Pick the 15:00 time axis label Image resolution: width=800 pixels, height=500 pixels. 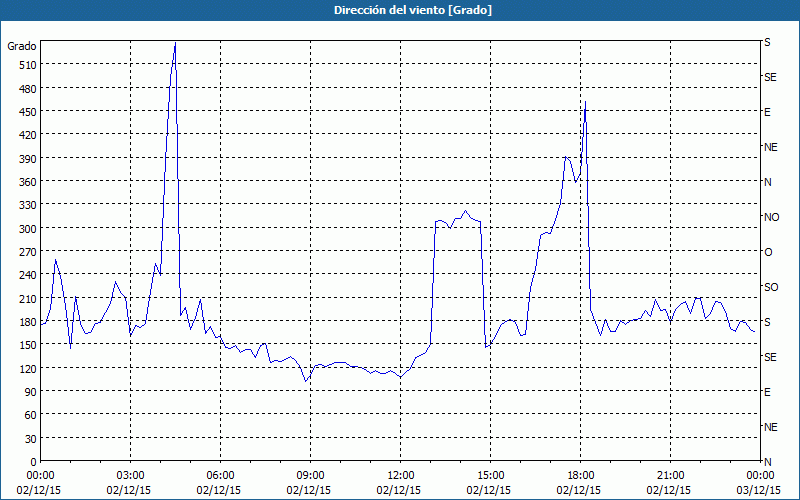tap(490, 476)
